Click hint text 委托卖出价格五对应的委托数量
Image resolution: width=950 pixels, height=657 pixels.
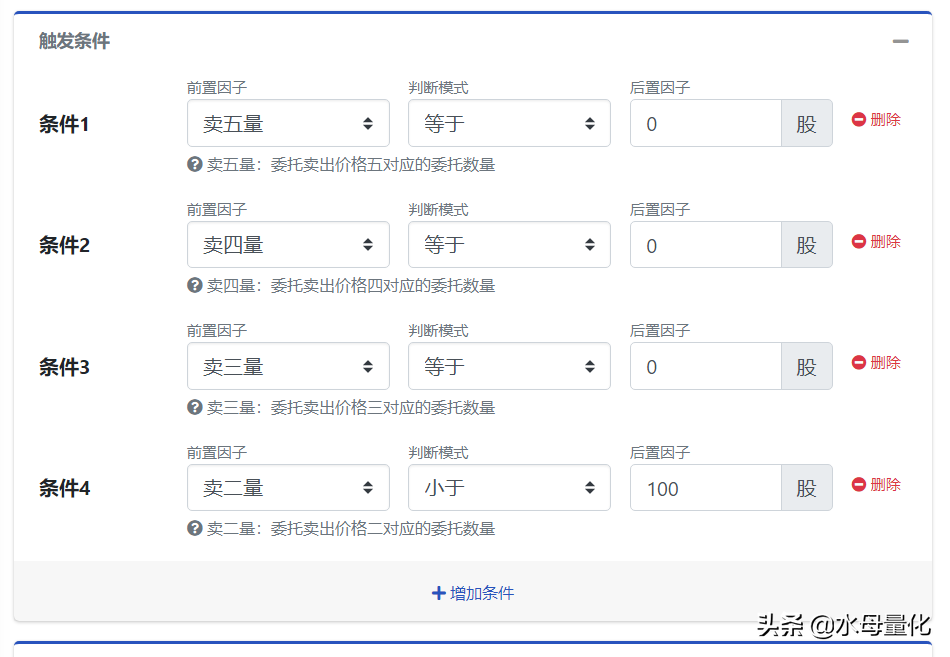[x=383, y=165]
